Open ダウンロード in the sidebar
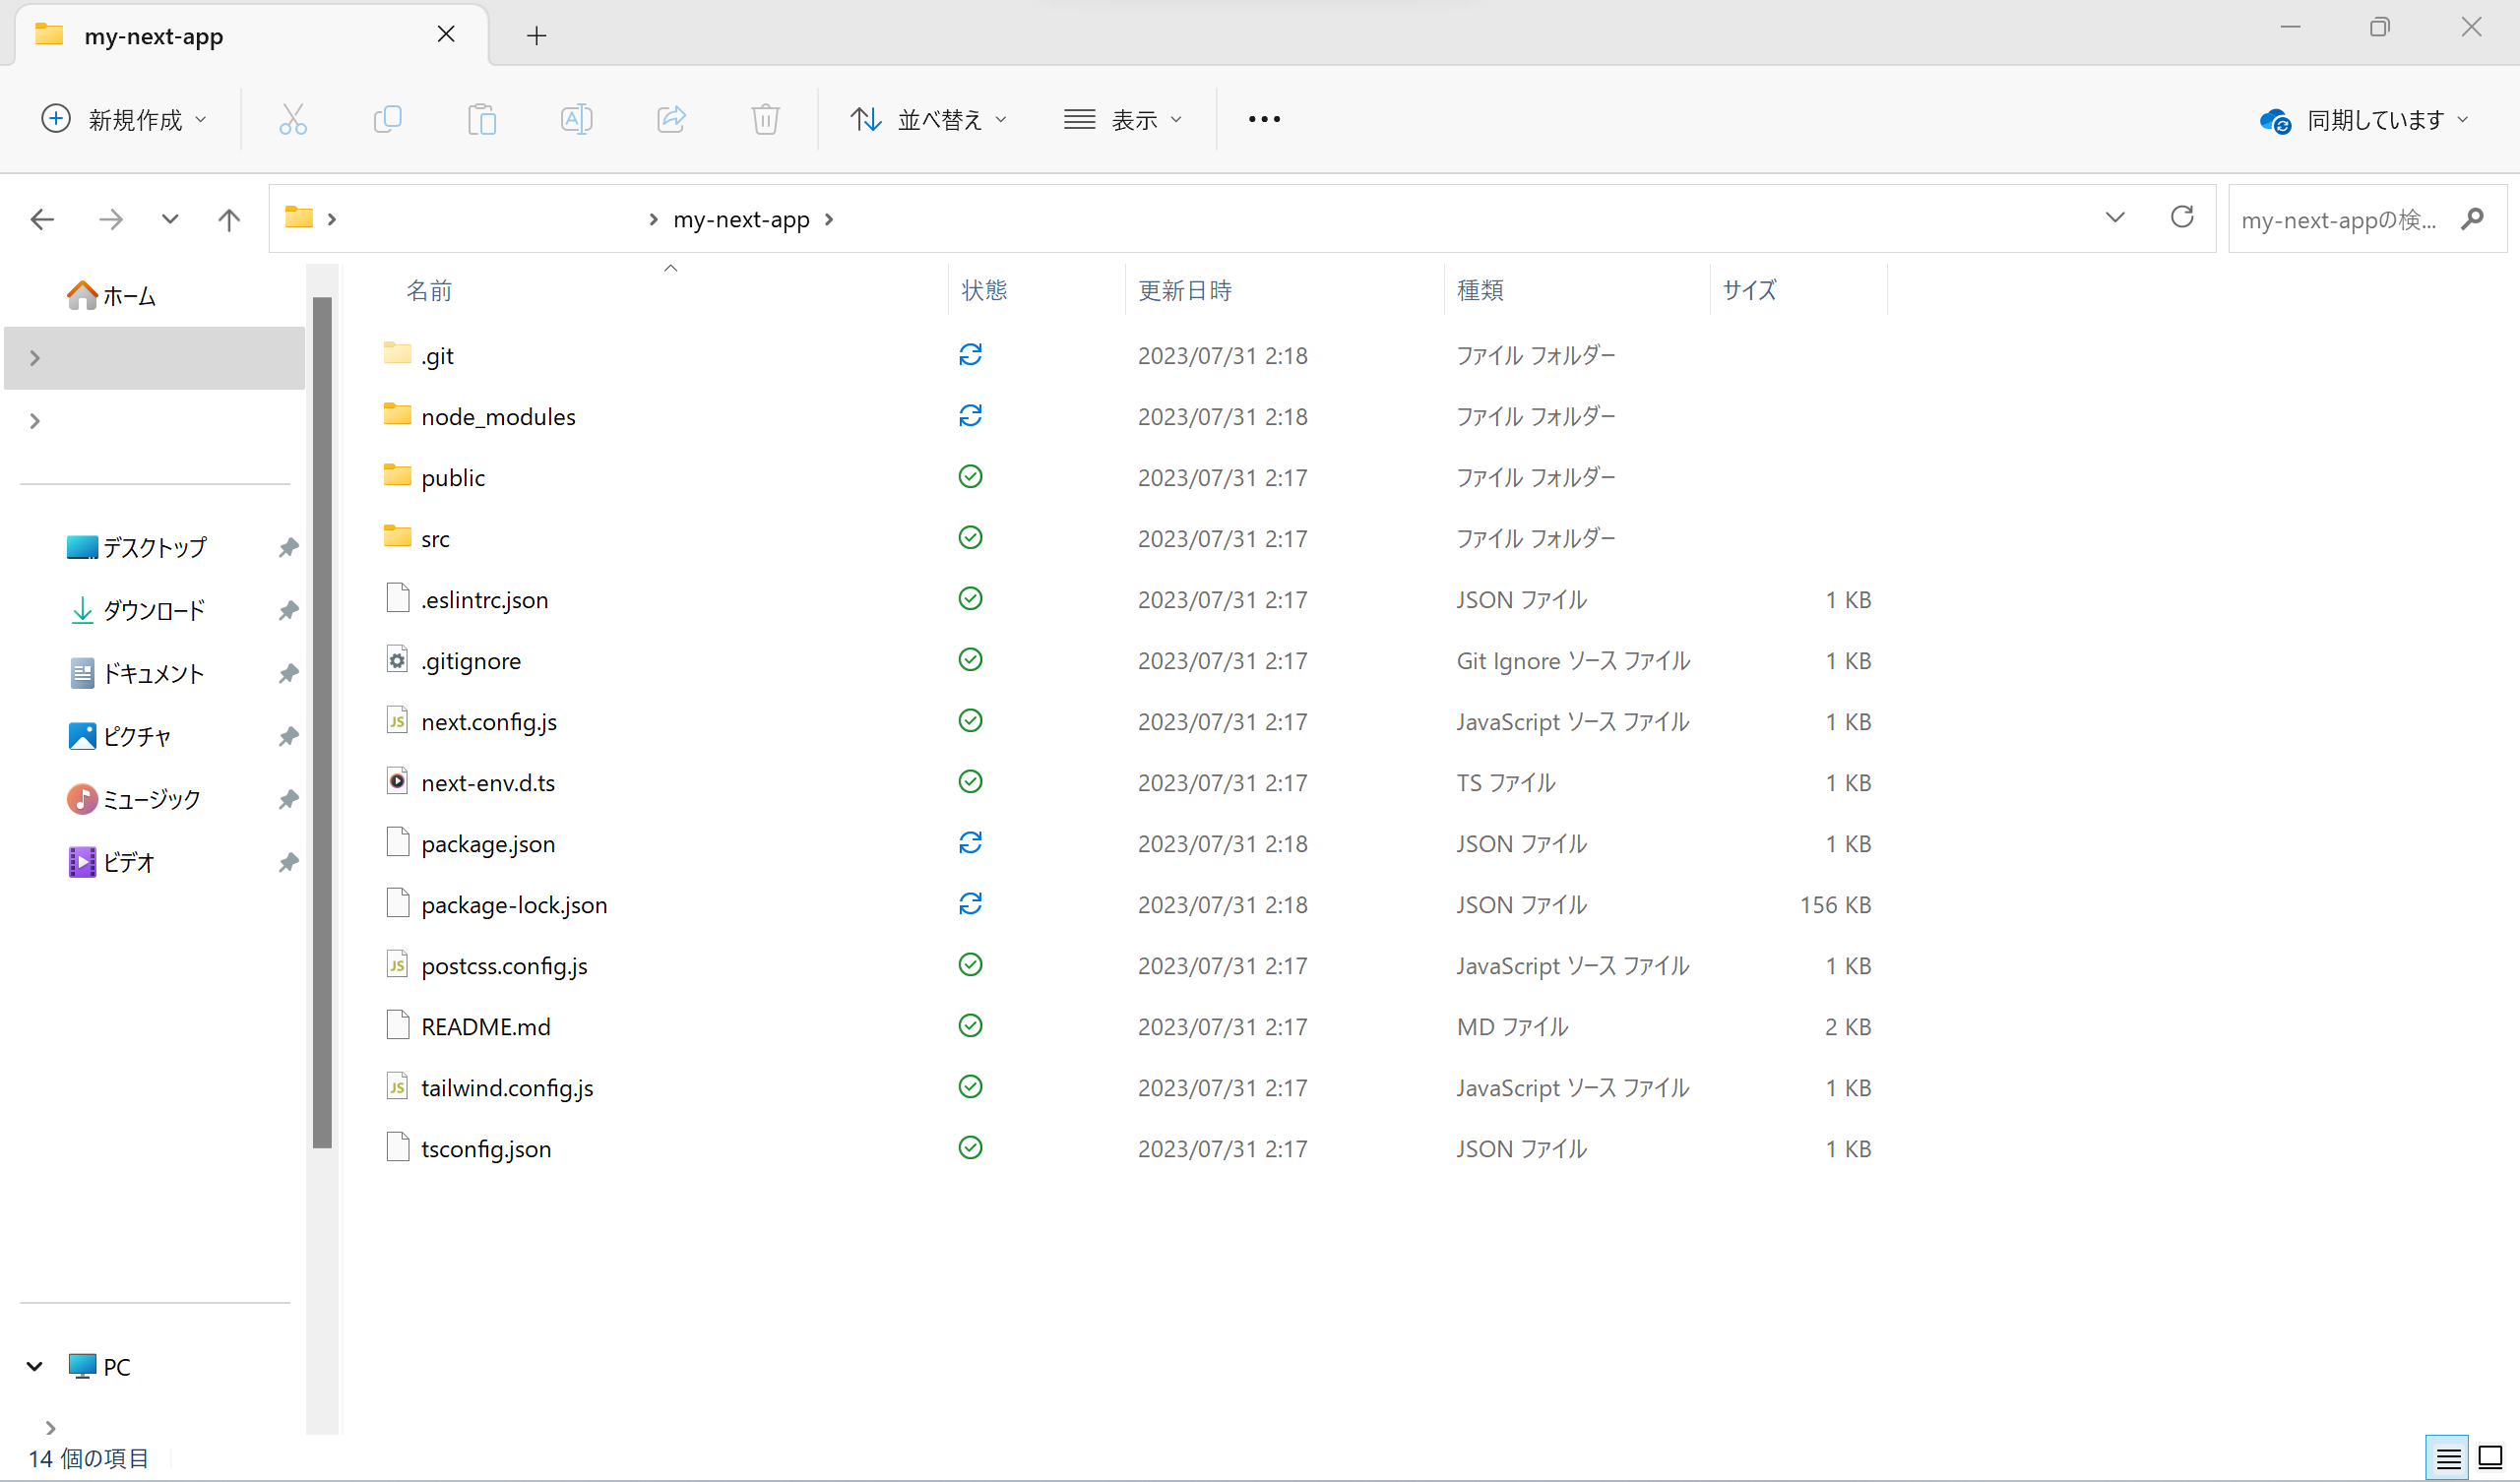Screen dimensions: 2520x1482 [x=137, y=610]
